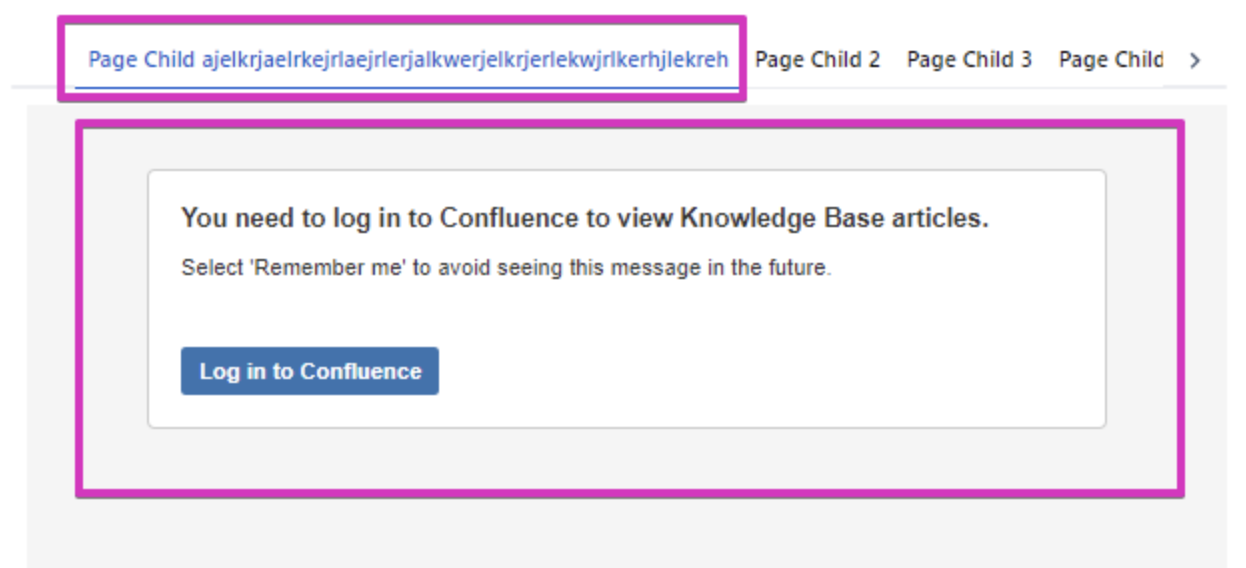Select the cut-off fourth Page Child tab
The width and height of the screenshot is (1246, 568).
1110,60
